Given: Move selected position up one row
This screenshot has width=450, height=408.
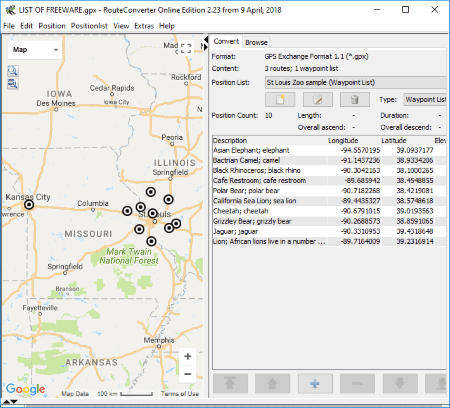Looking at the screenshot, I should tap(272, 384).
